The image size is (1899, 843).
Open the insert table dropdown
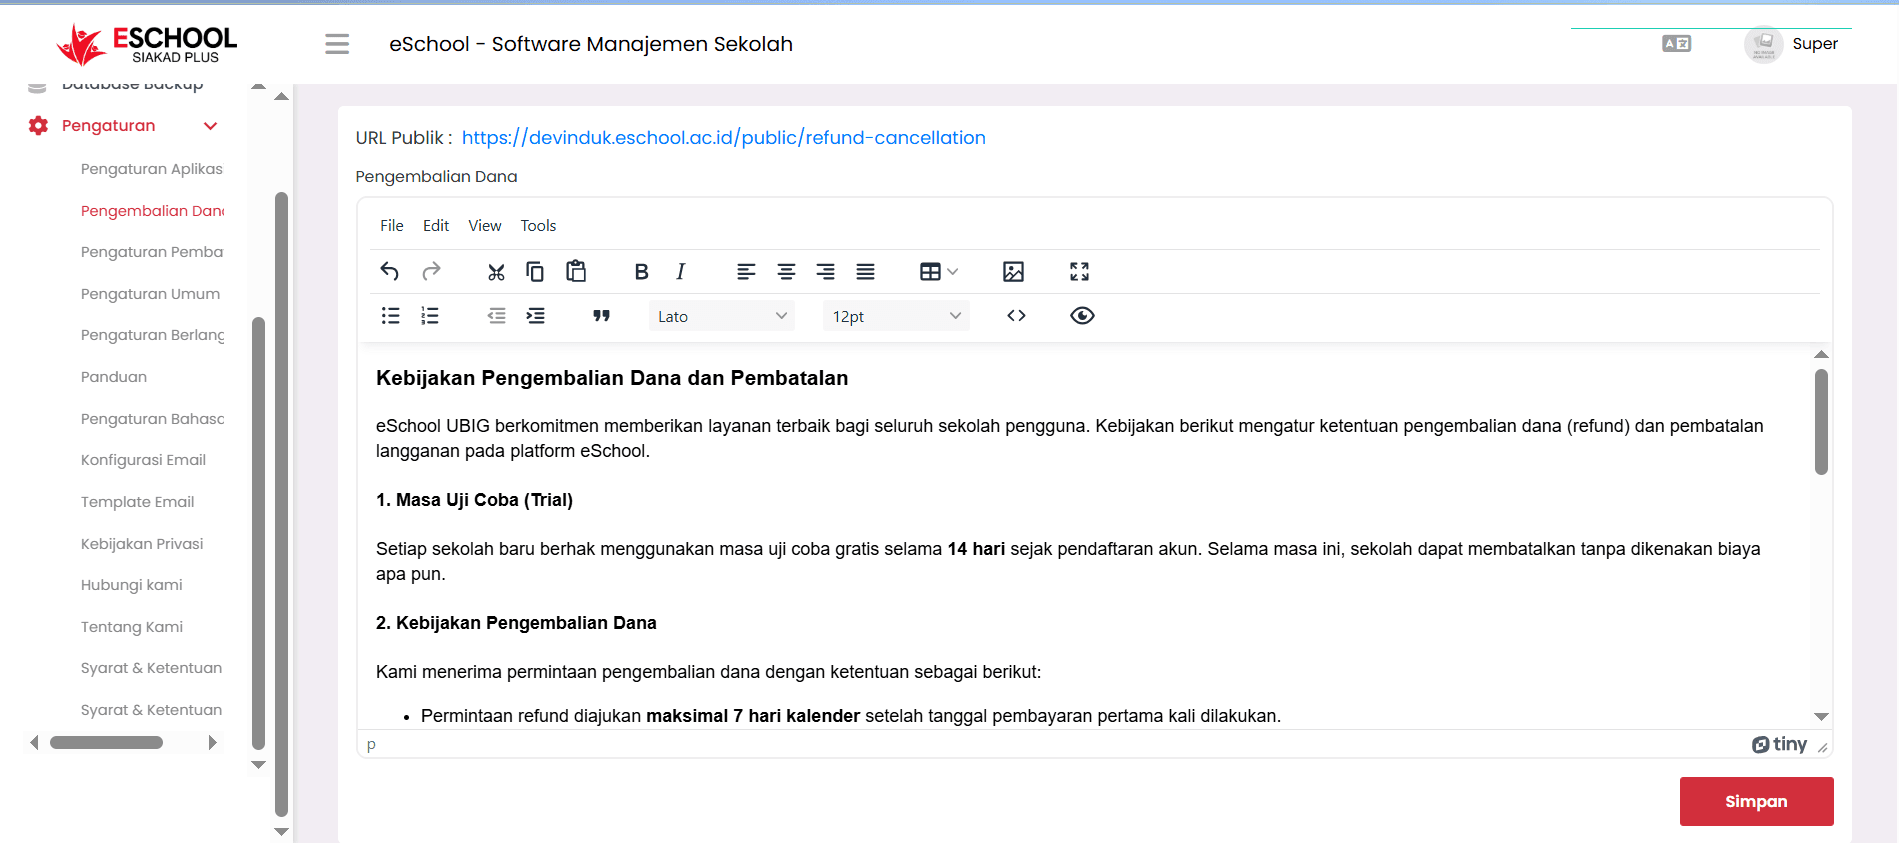coord(938,272)
